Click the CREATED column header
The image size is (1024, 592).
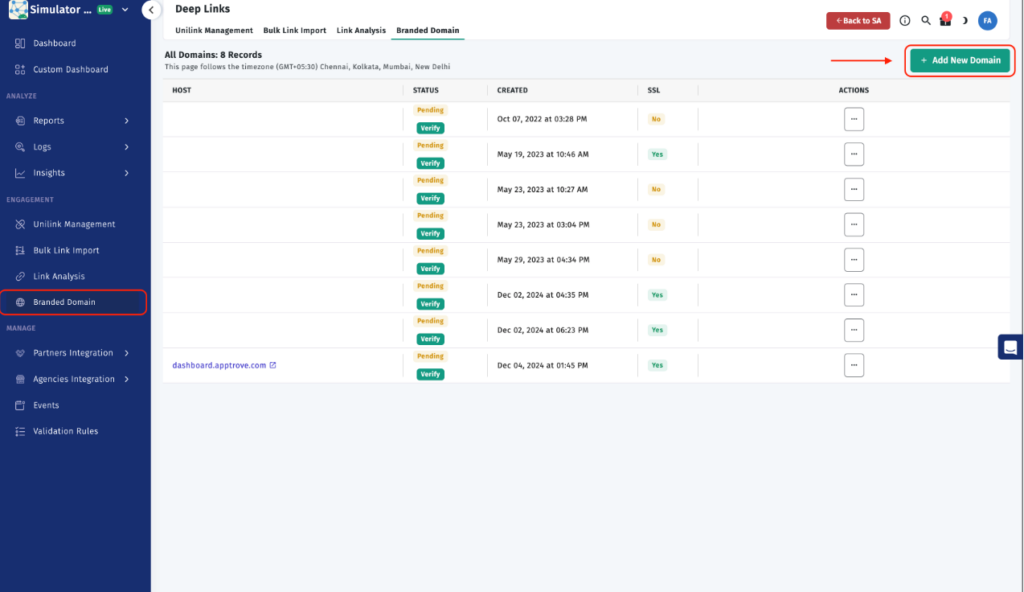coord(512,90)
